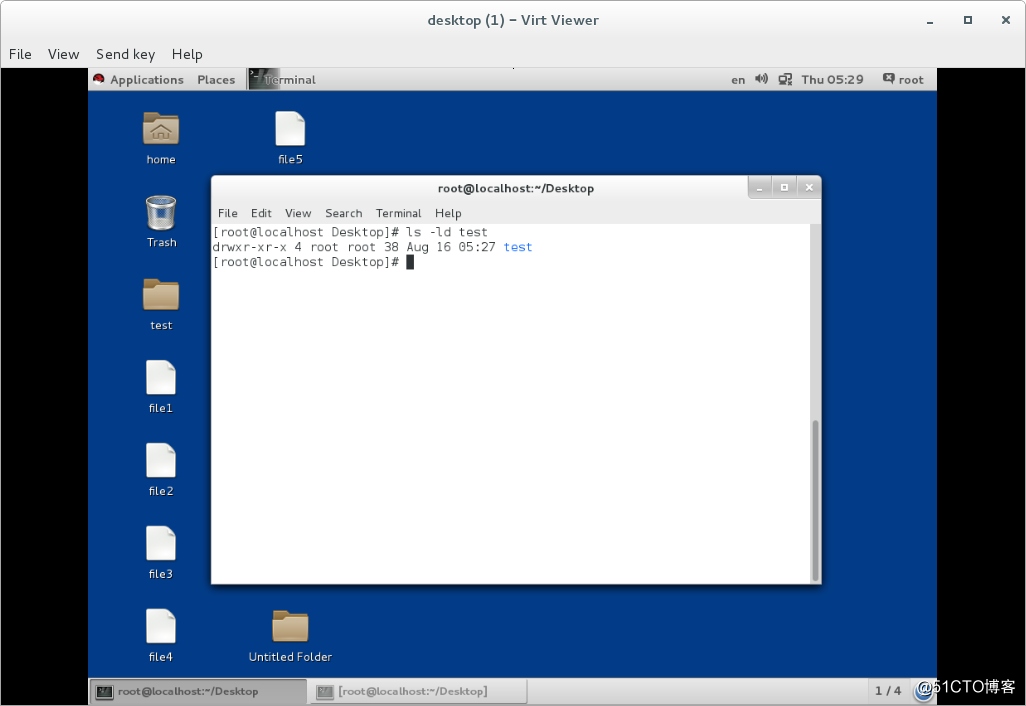Minimize the terminal window

click(x=760, y=188)
